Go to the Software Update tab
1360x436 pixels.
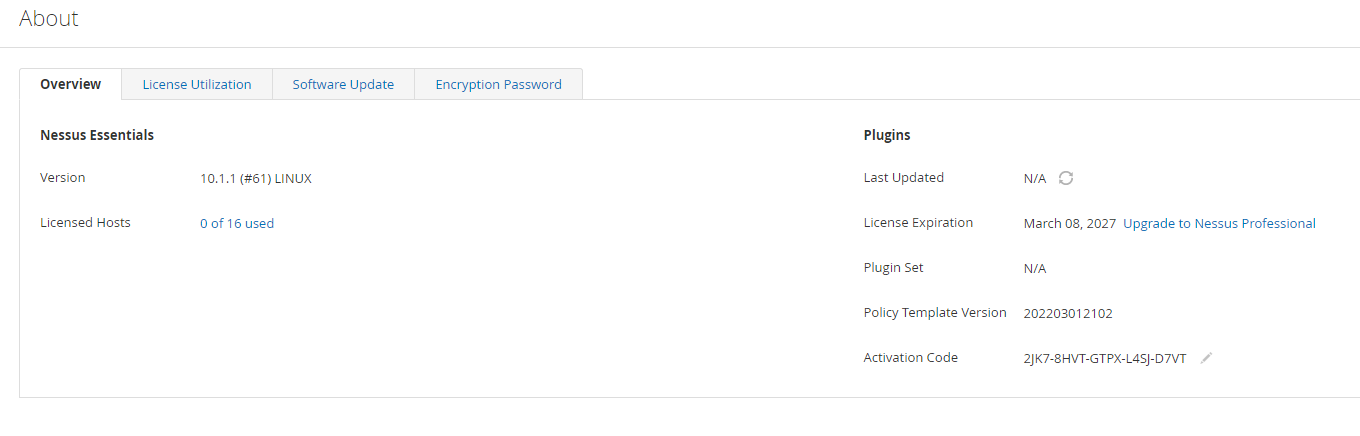tap(343, 84)
